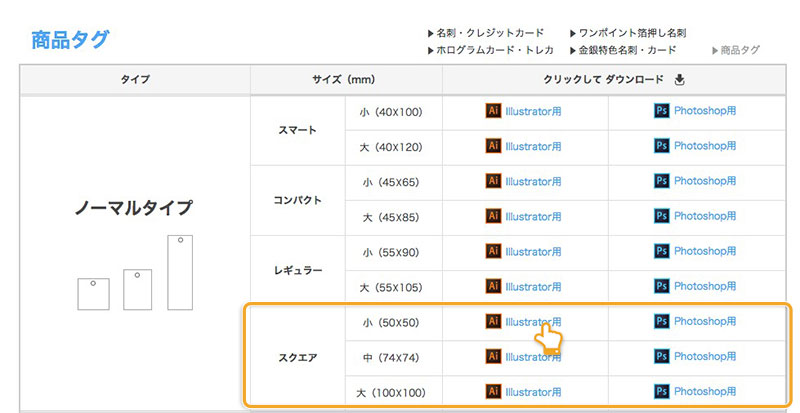Download Photoshop用 template for 小(40X100)
The image size is (800, 413).
point(705,111)
